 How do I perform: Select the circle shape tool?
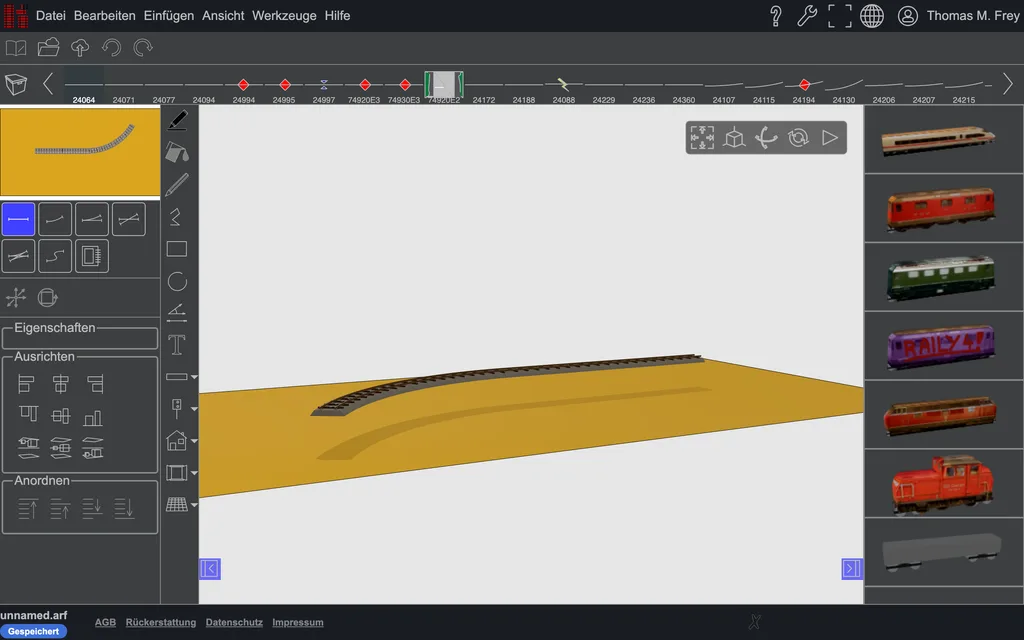pos(177,281)
